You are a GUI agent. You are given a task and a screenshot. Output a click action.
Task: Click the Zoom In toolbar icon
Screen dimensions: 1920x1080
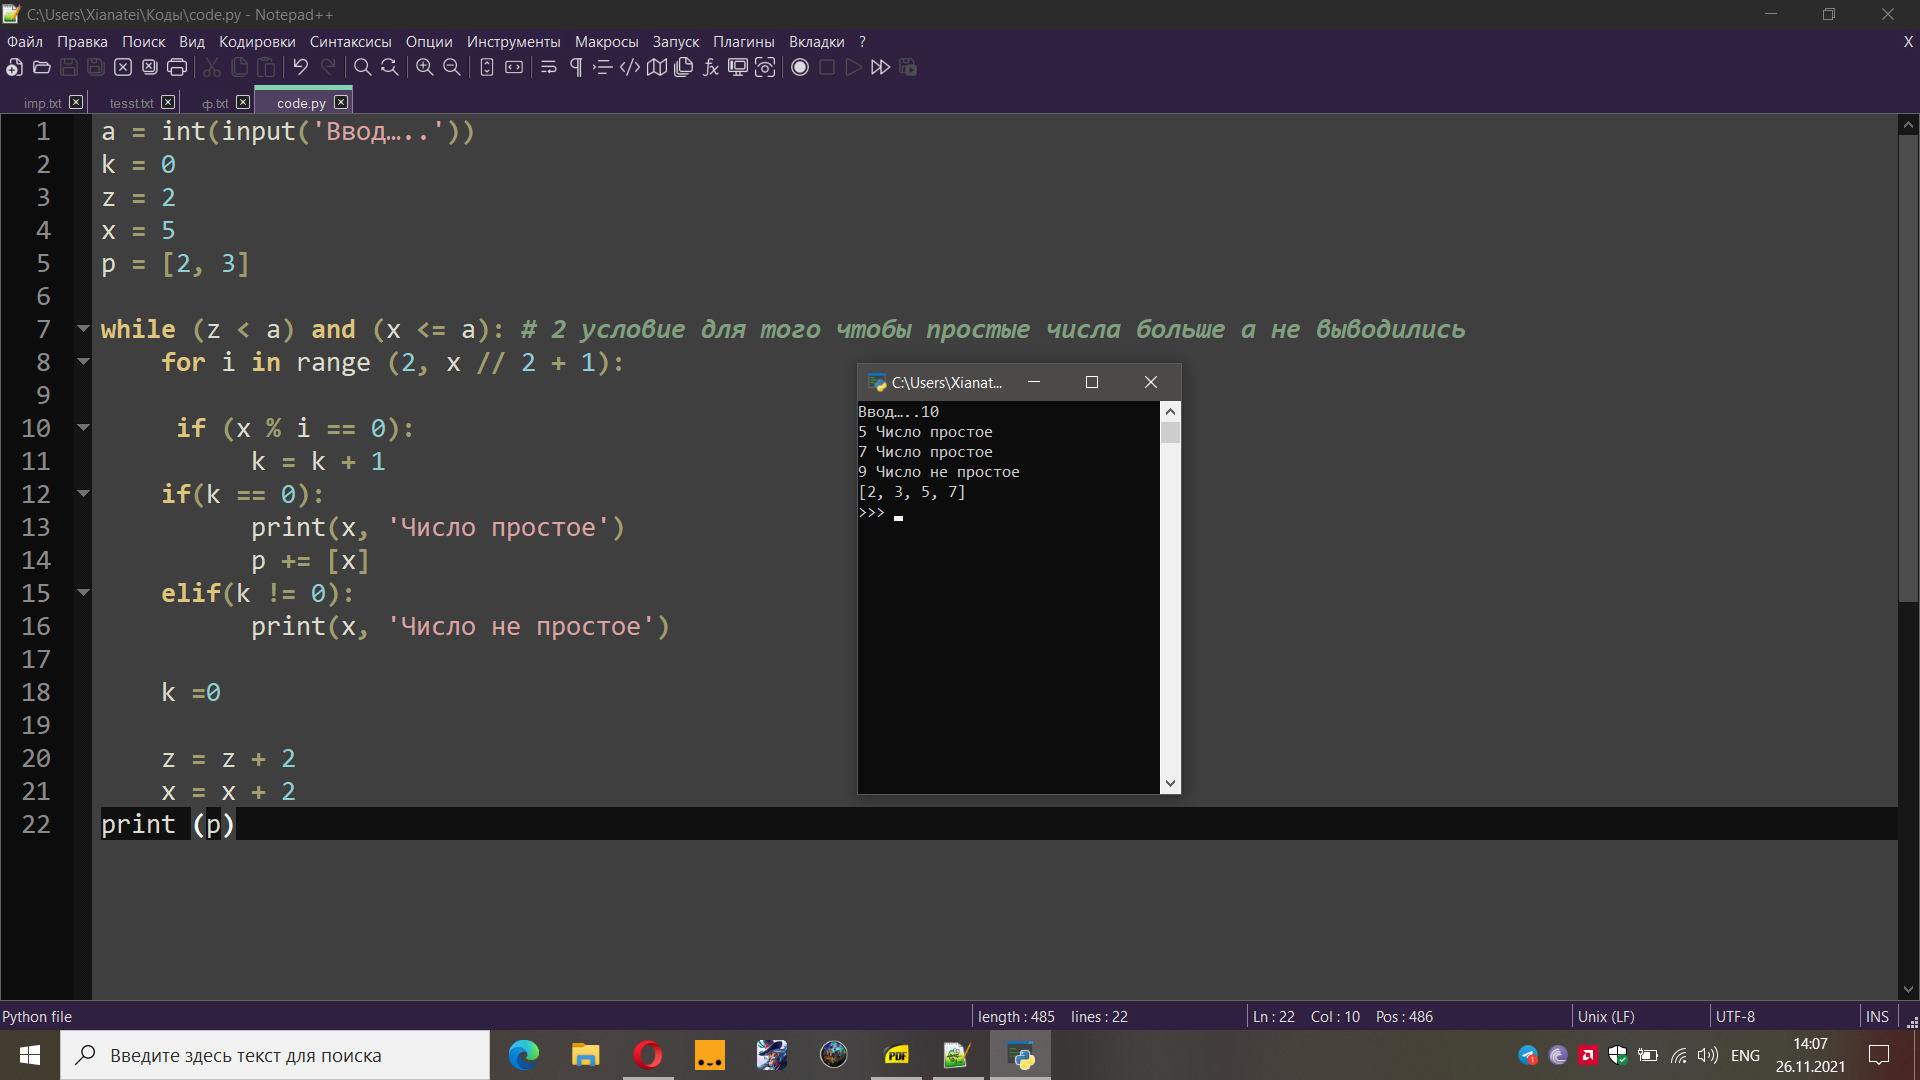pos(424,67)
